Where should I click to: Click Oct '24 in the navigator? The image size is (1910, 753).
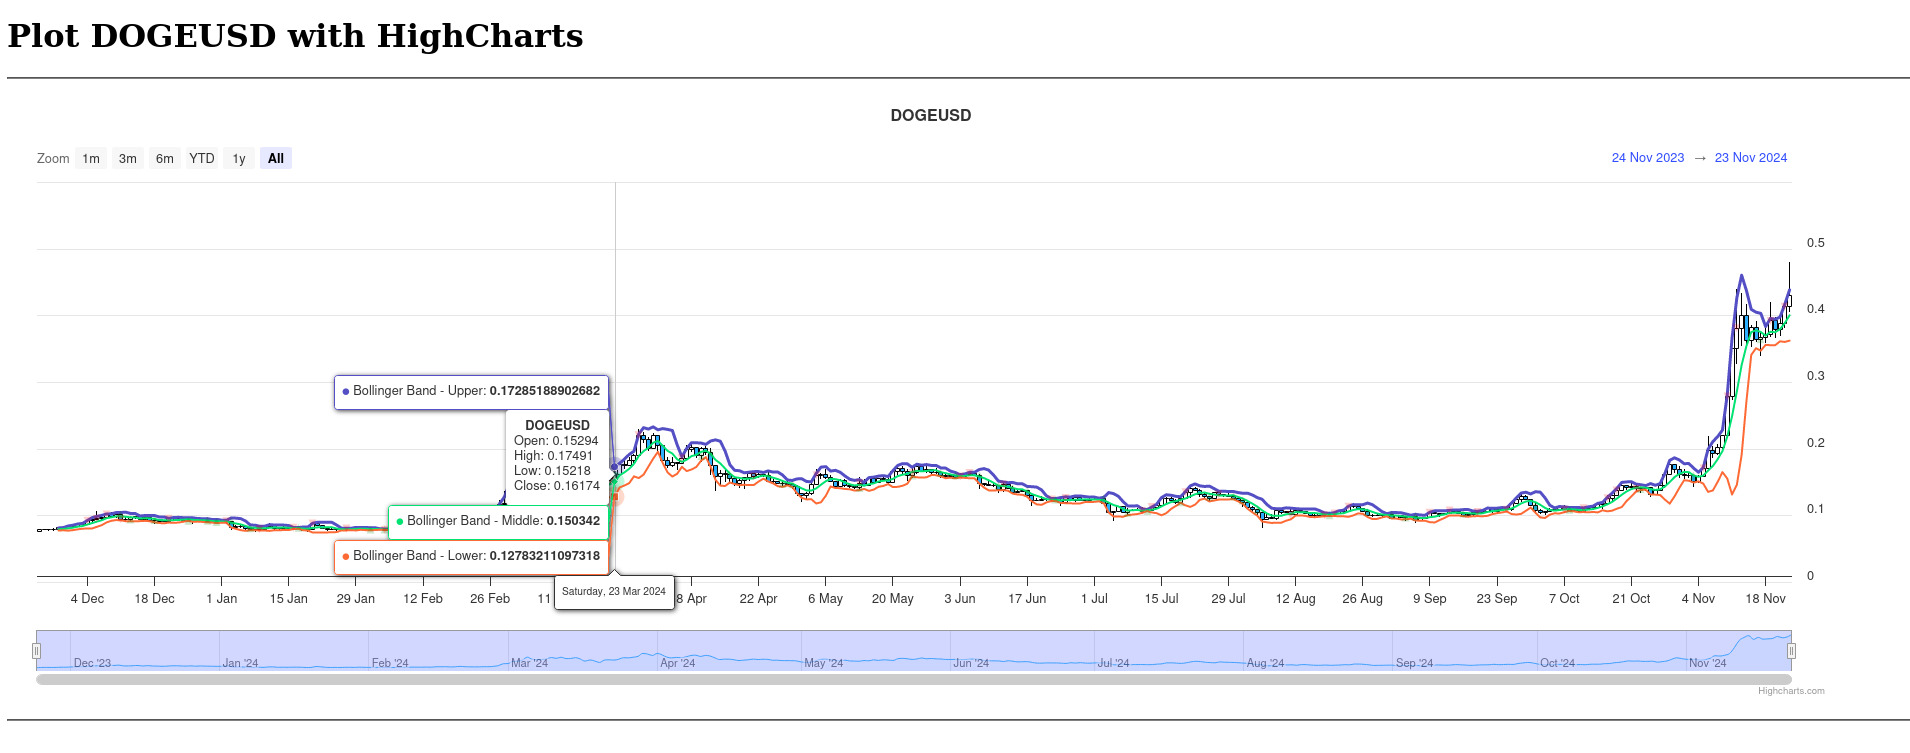pos(1557,663)
